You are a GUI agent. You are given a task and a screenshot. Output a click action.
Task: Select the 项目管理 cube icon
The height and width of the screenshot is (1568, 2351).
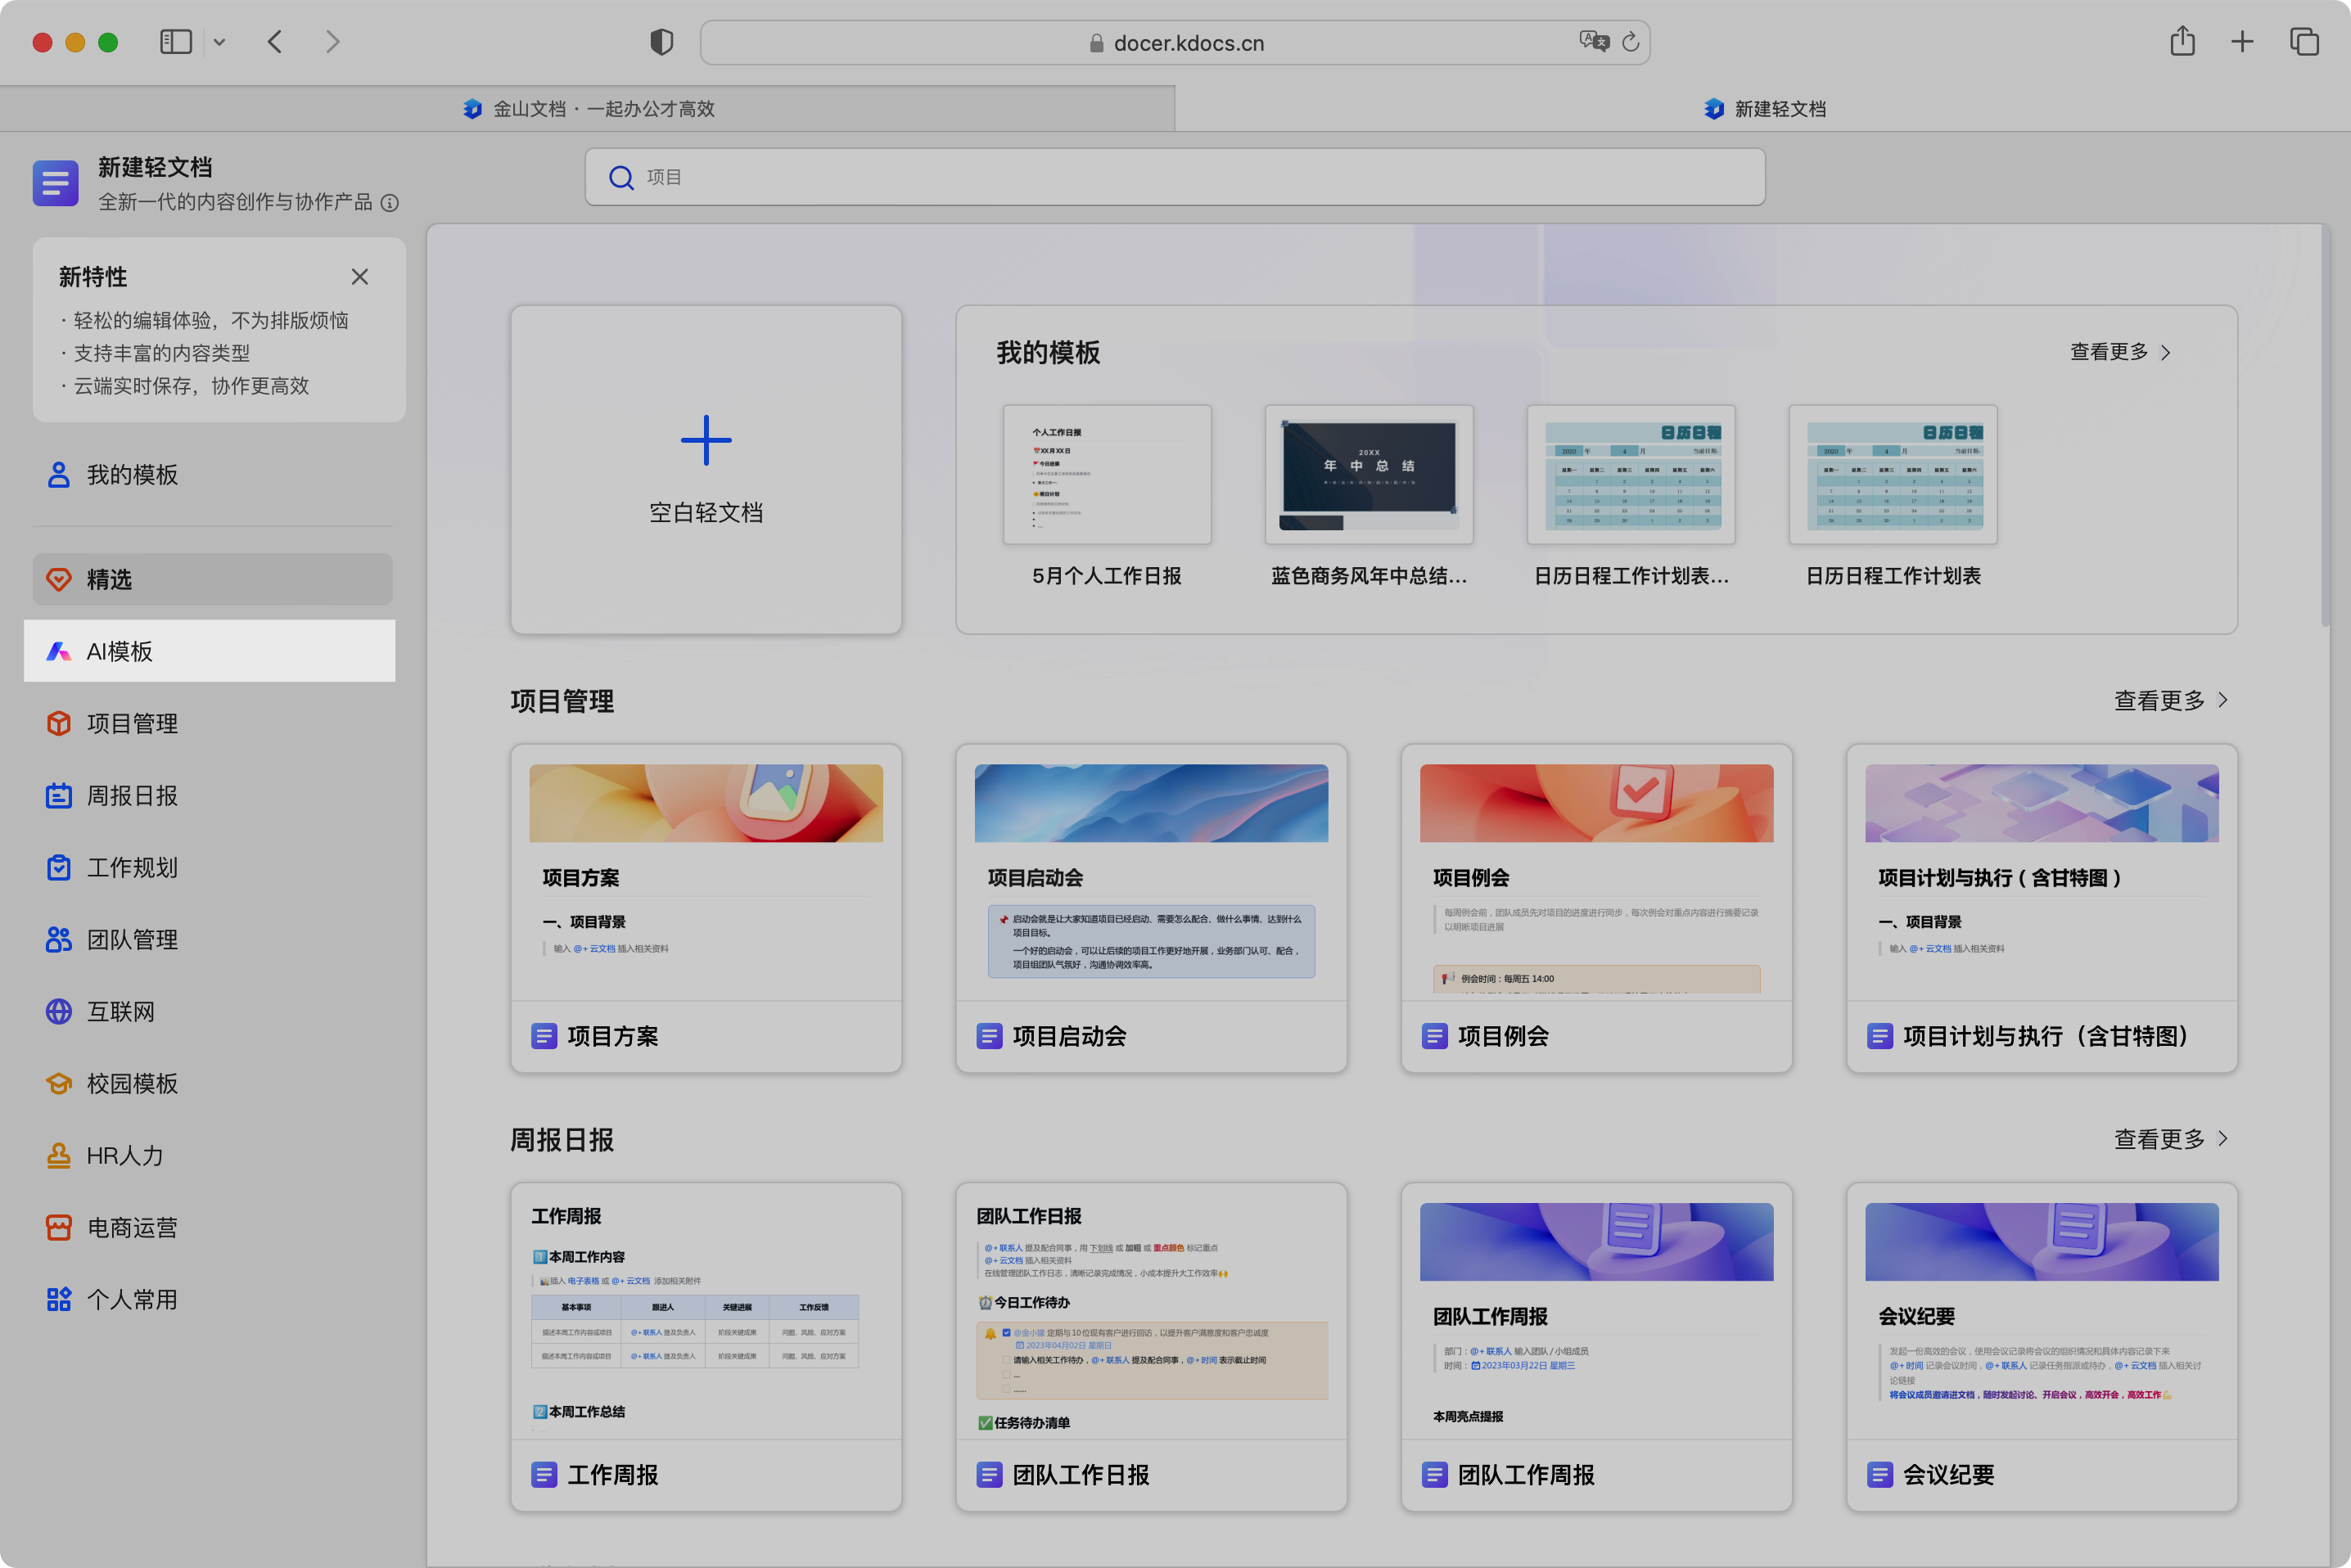59,723
